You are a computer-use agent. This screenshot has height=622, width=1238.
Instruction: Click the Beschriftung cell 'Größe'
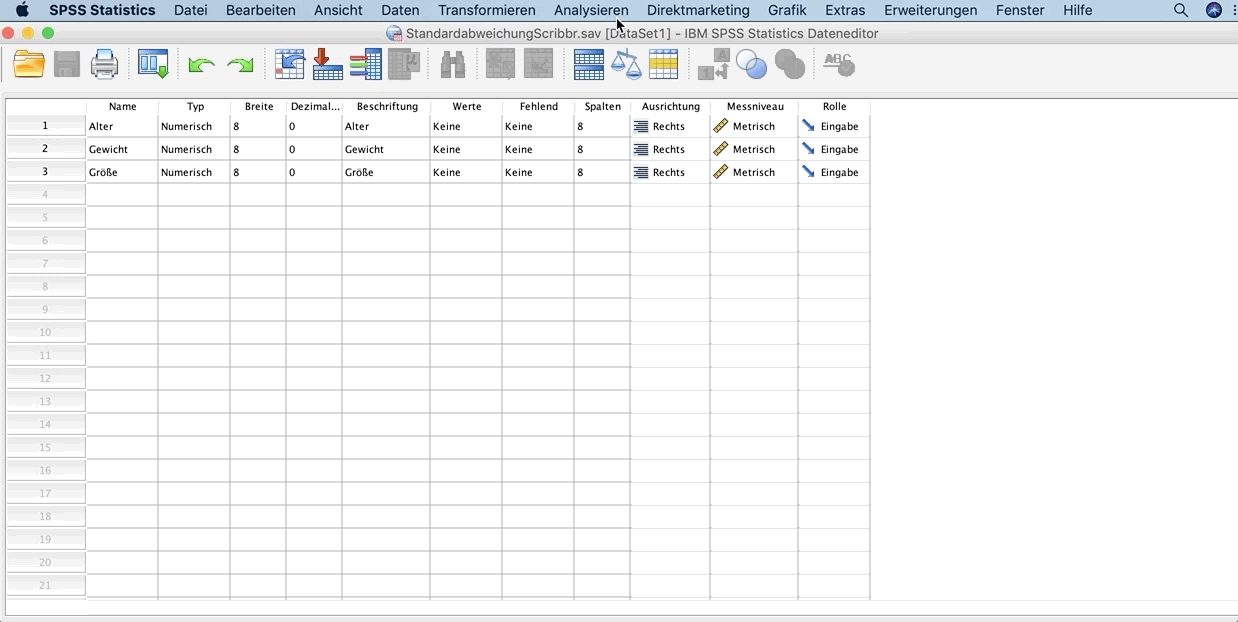pyautogui.click(x=387, y=172)
